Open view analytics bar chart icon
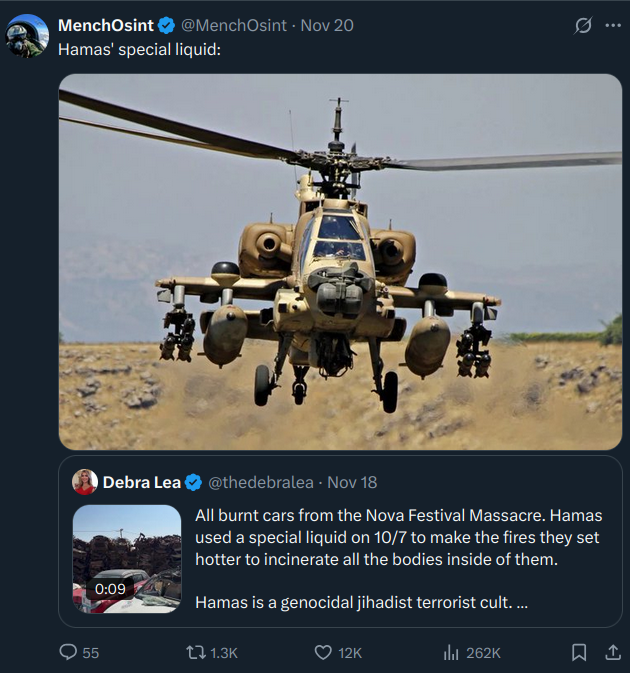The image size is (630, 673). pos(451,652)
